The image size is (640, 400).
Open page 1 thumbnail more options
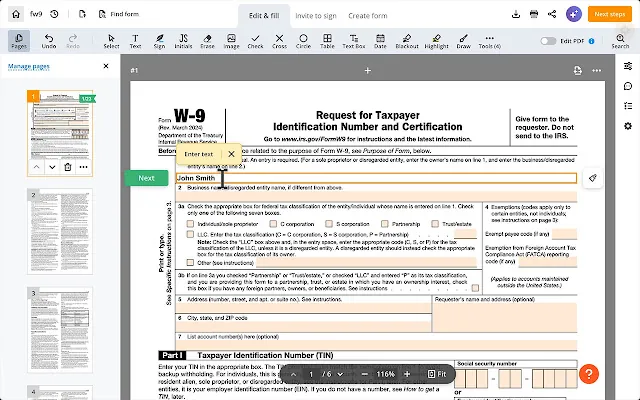pos(84,167)
